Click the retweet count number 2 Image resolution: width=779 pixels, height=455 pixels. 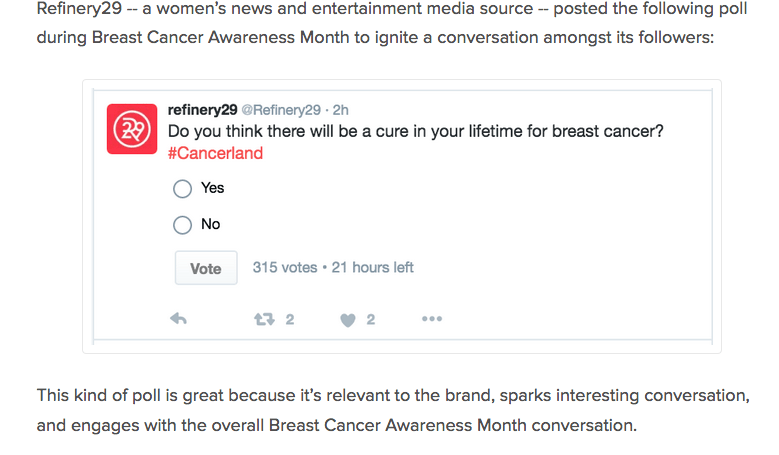pyautogui.click(x=290, y=319)
